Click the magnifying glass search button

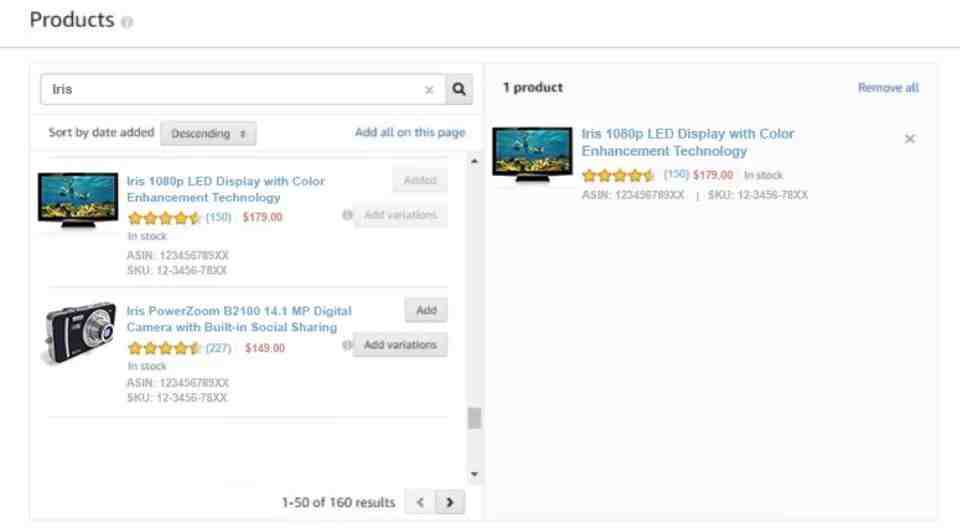(x=459, y=89)
